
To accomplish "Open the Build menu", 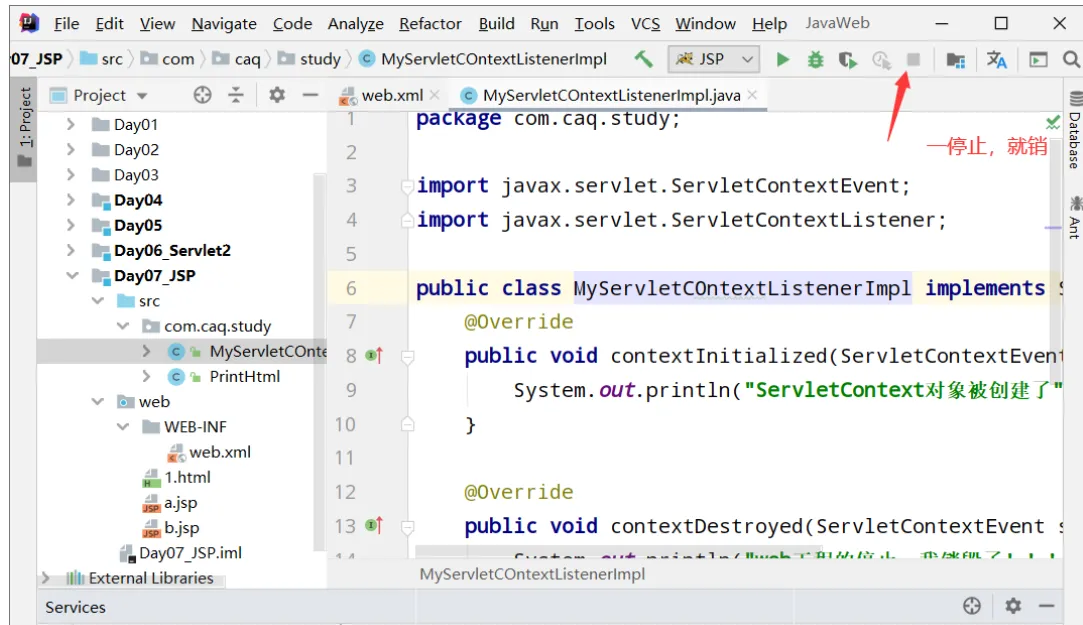I will 497,24.
